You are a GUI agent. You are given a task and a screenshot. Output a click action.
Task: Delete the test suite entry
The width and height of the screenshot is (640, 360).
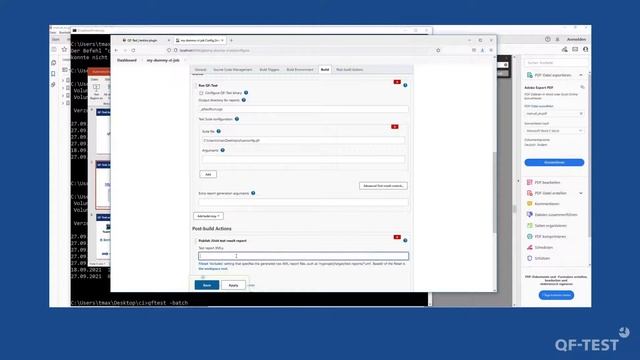395,127
